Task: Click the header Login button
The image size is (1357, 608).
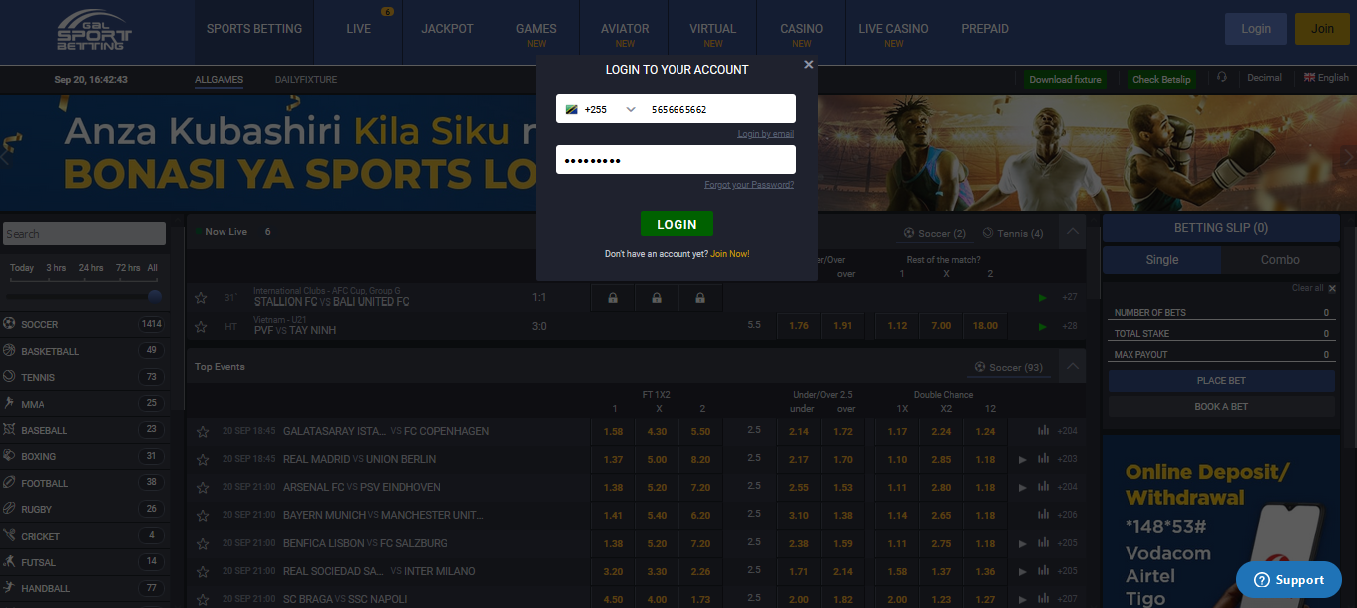Action: [1256, 29]
